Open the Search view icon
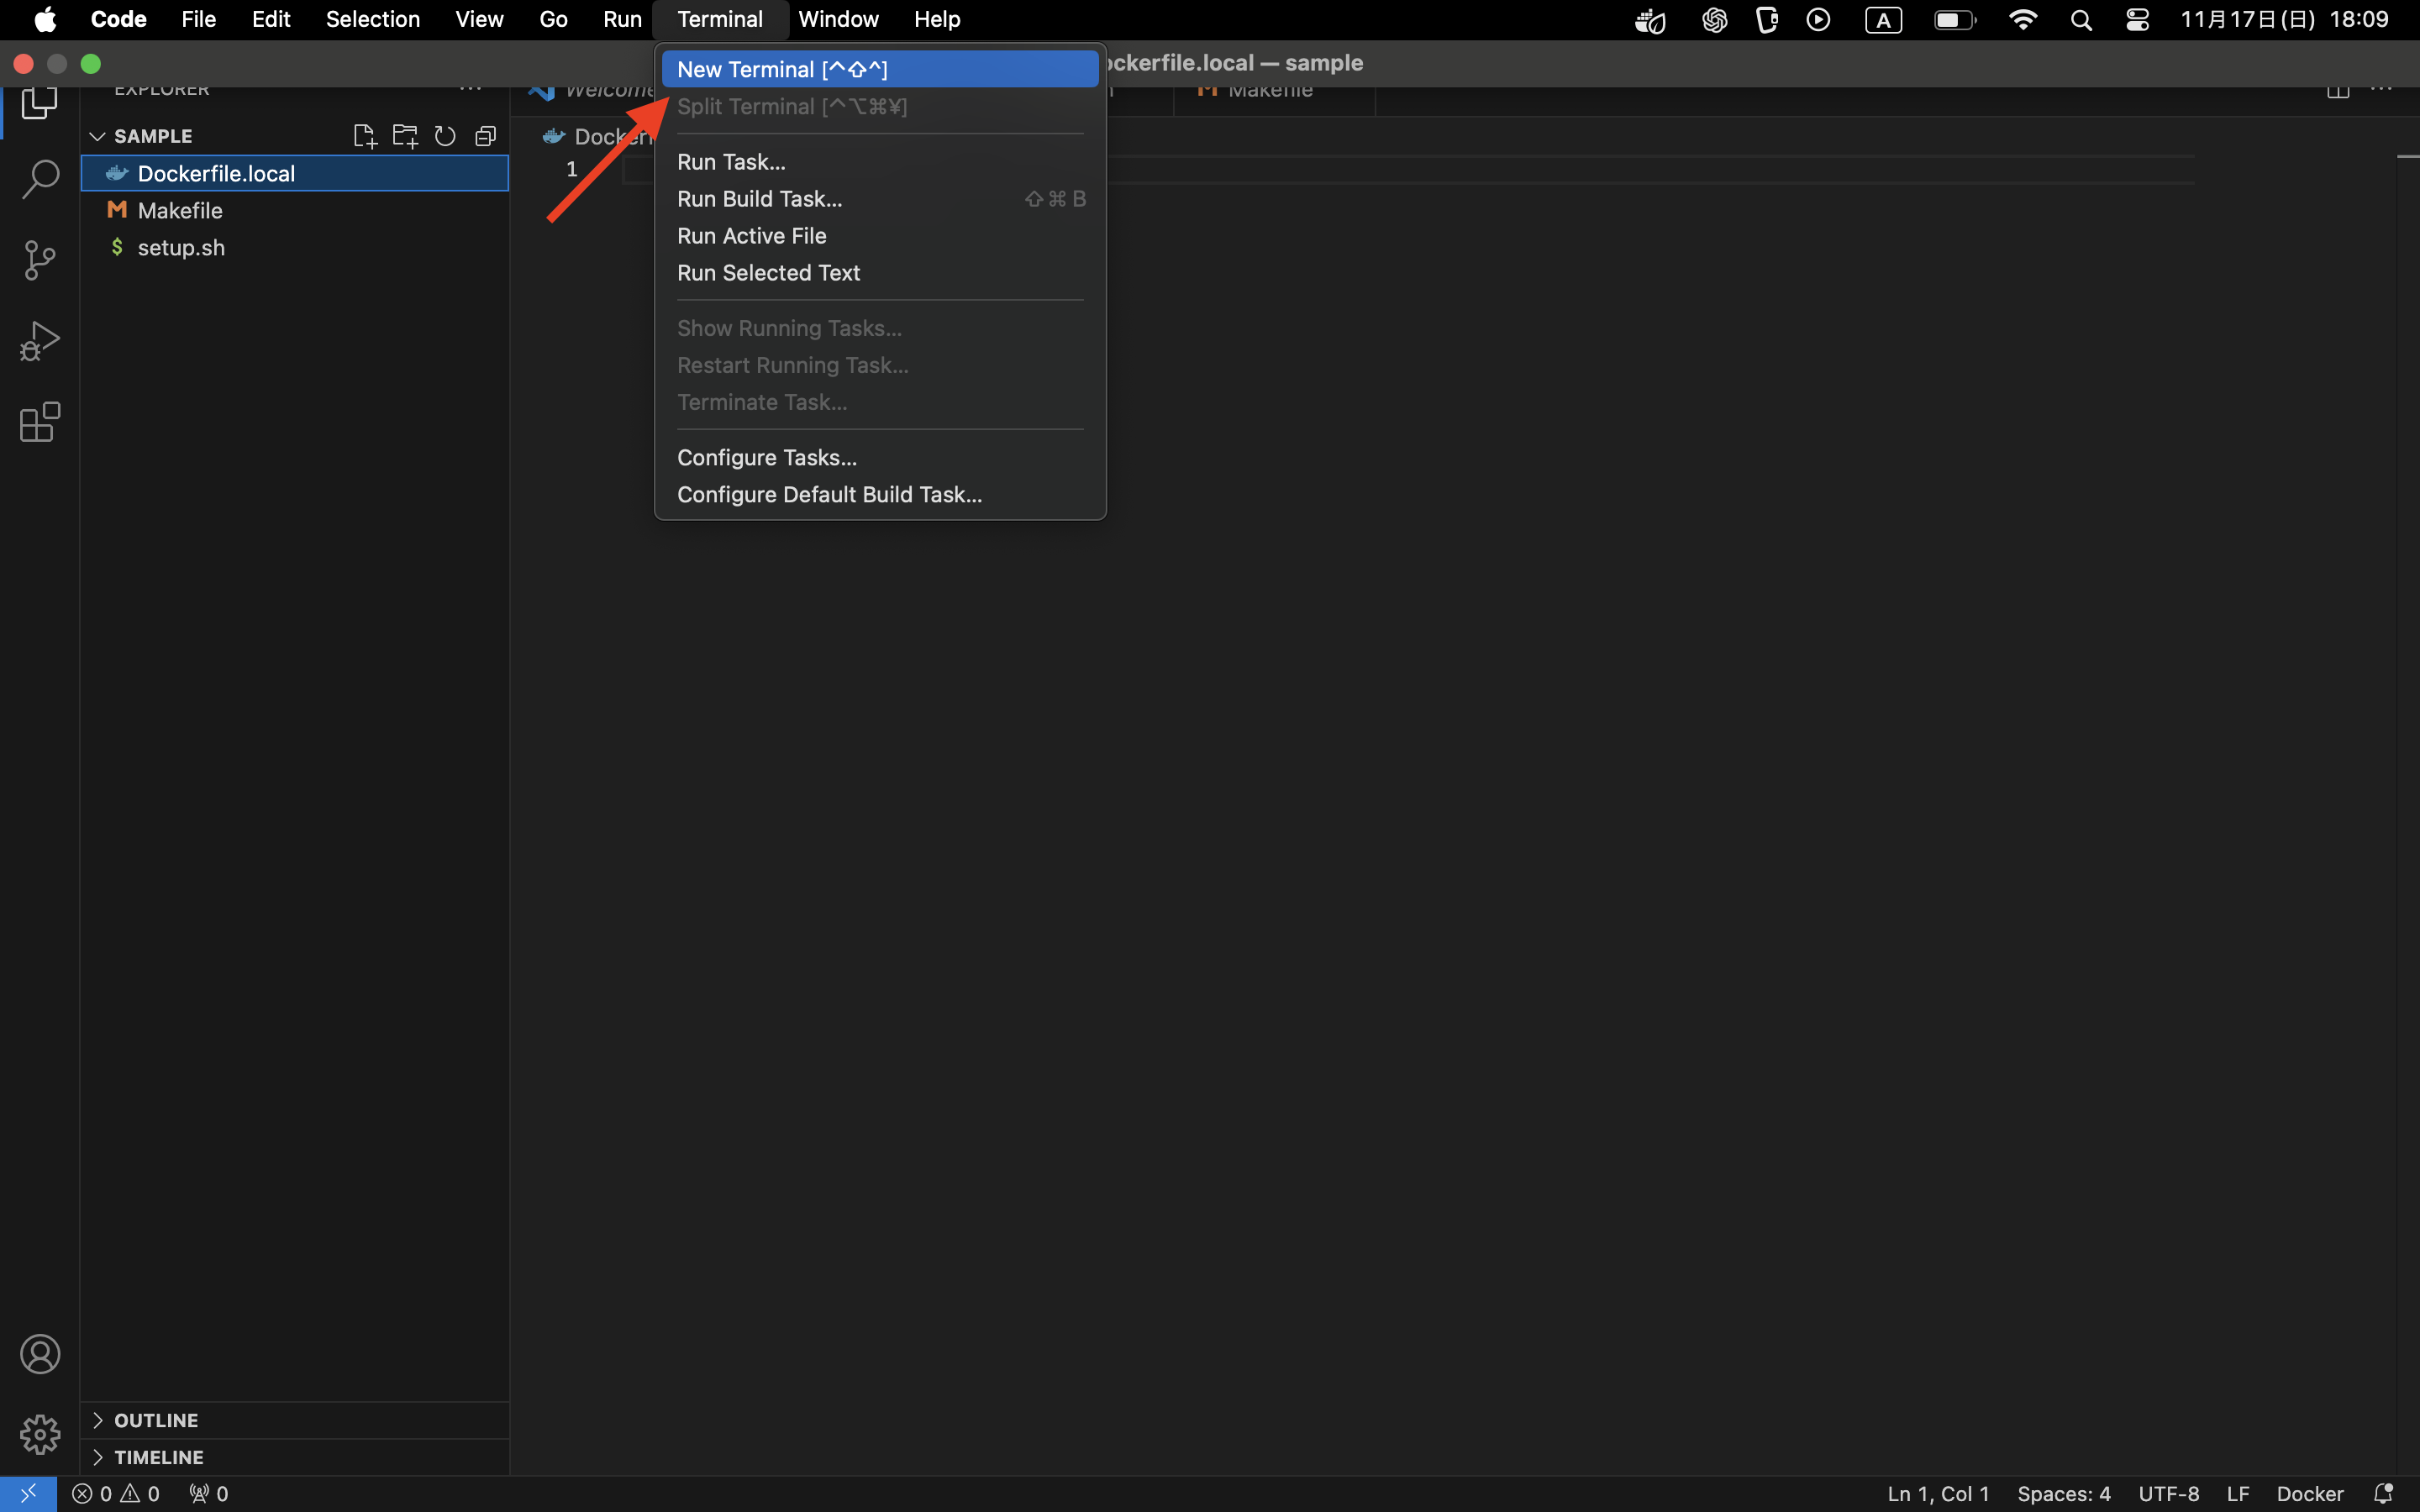Image resolution: width=2420 pixels, height=1512 pixels. click(40, 180)
